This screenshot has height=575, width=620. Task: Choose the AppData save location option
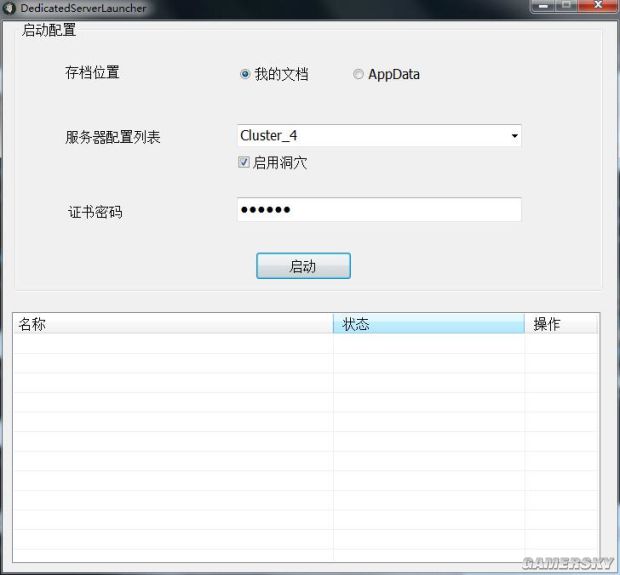[x=358, y=74]
